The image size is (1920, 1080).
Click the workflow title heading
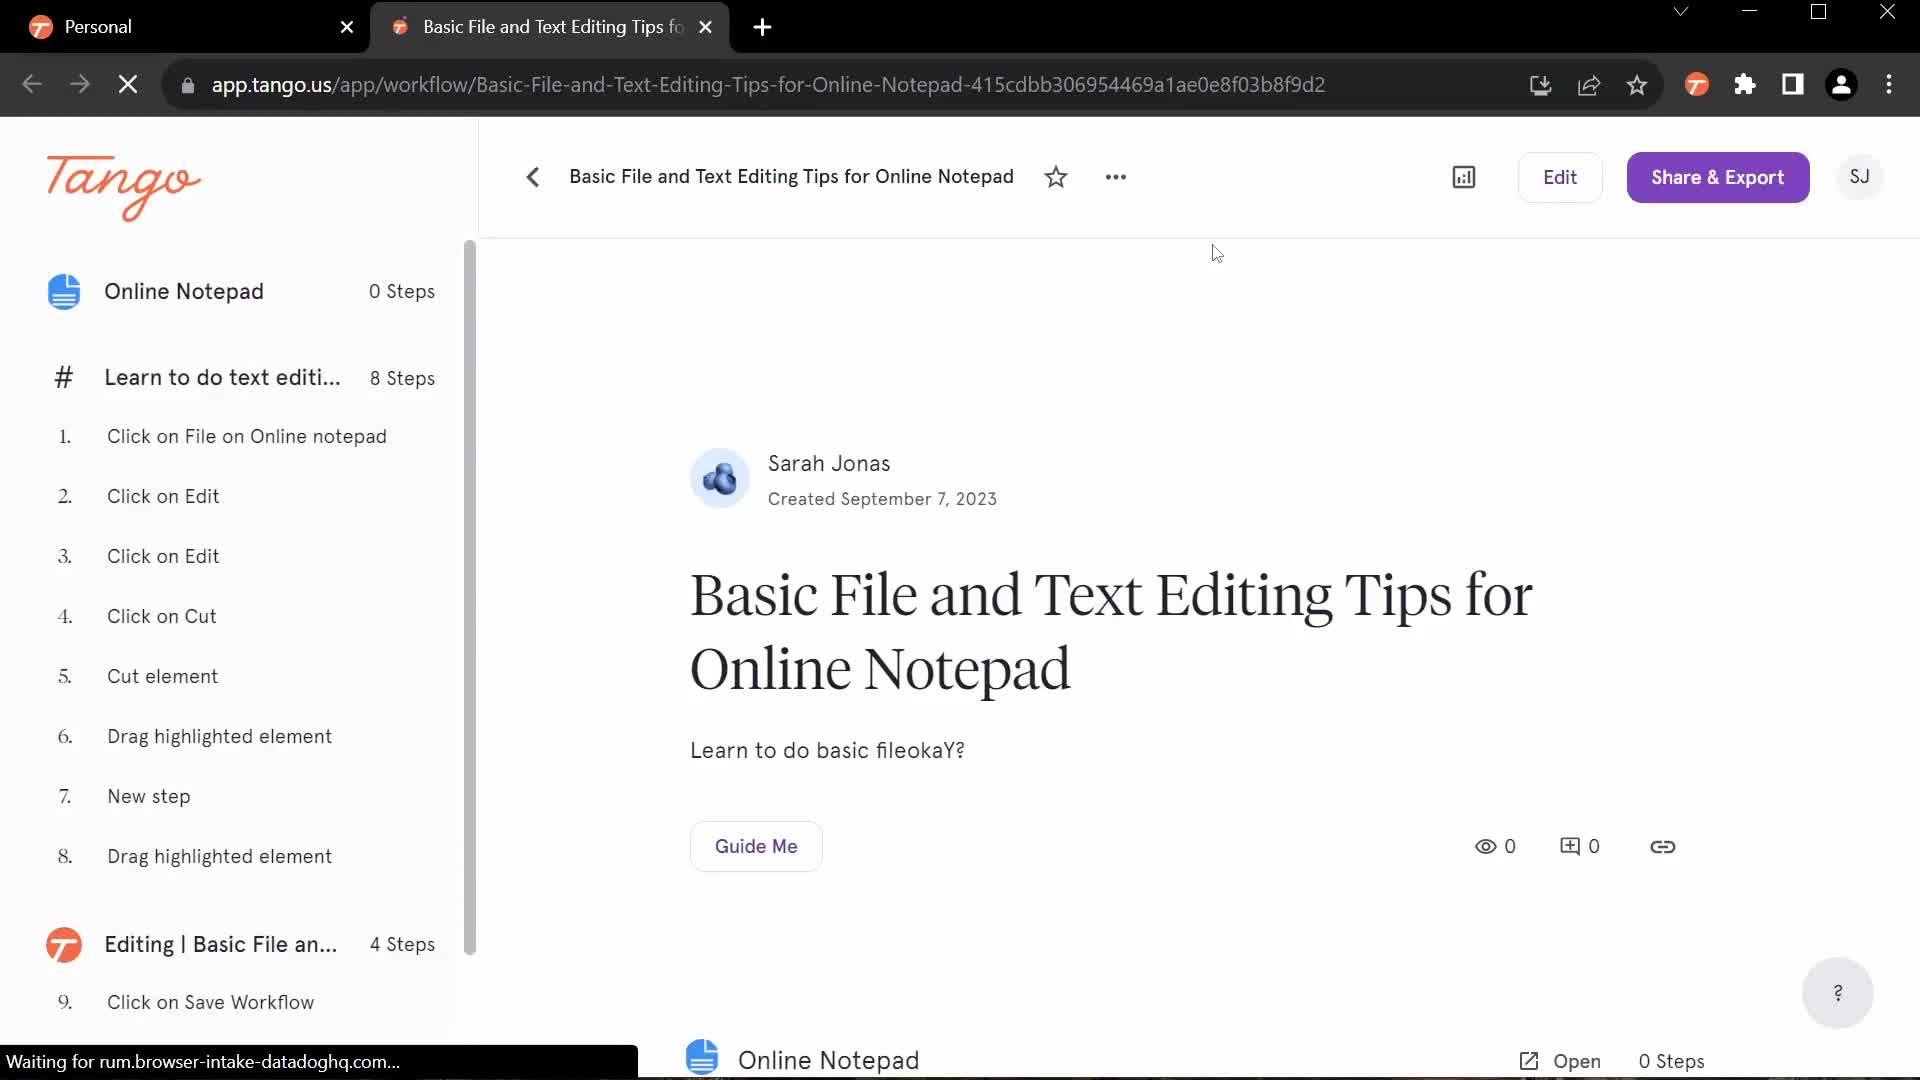point(1111,632)
